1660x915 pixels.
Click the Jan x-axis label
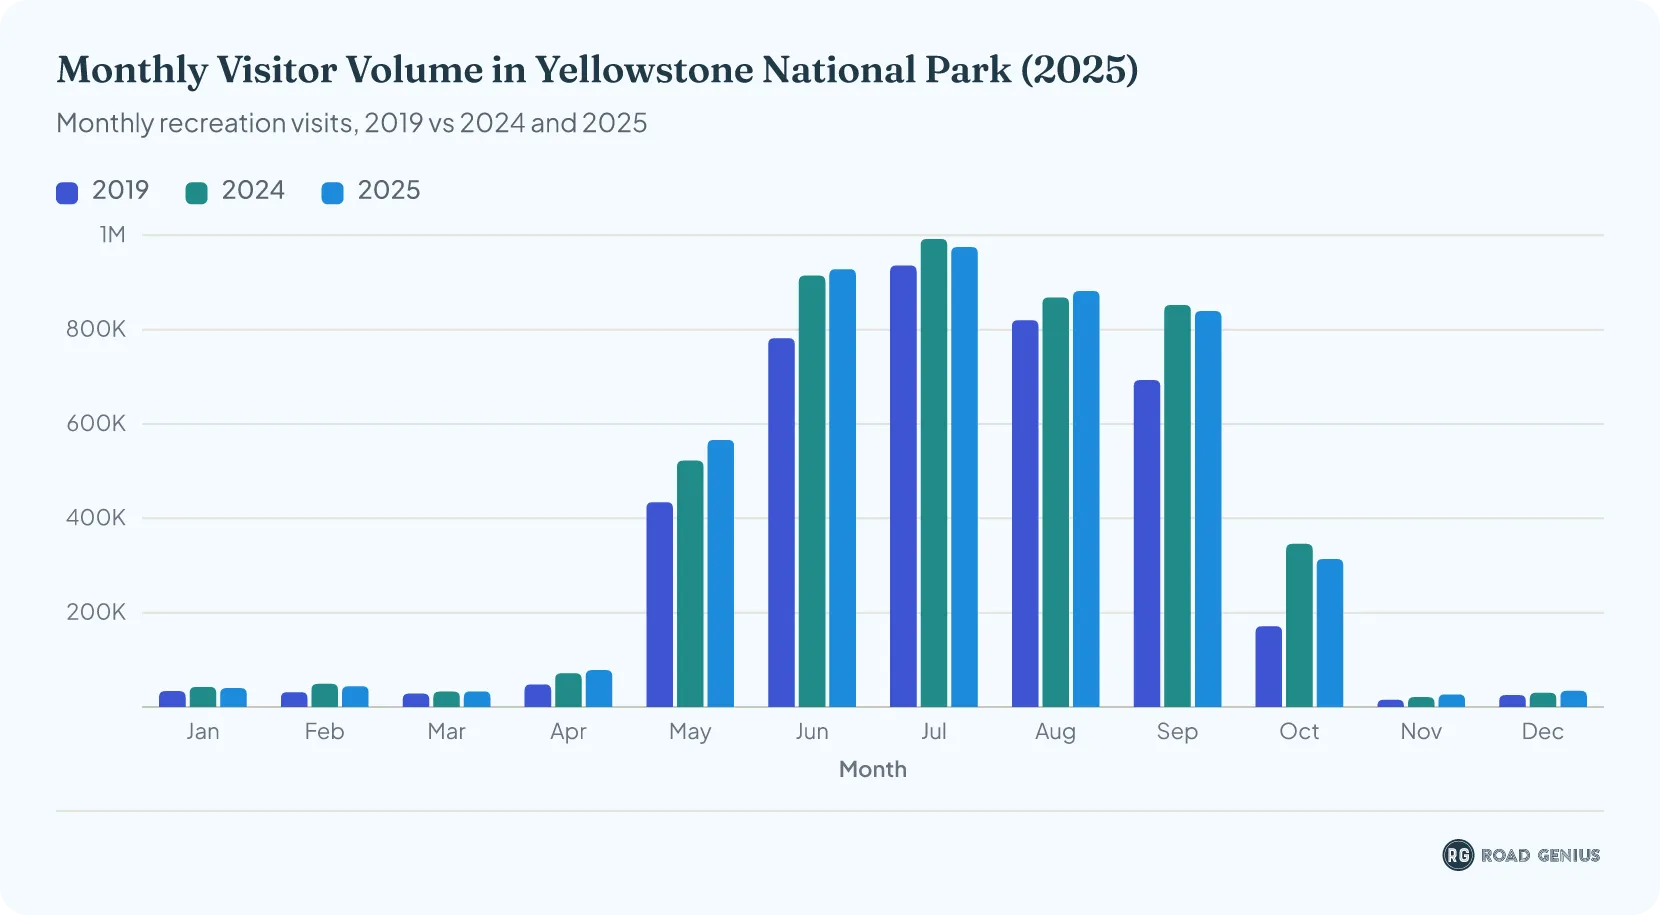[x=203, y=731]
